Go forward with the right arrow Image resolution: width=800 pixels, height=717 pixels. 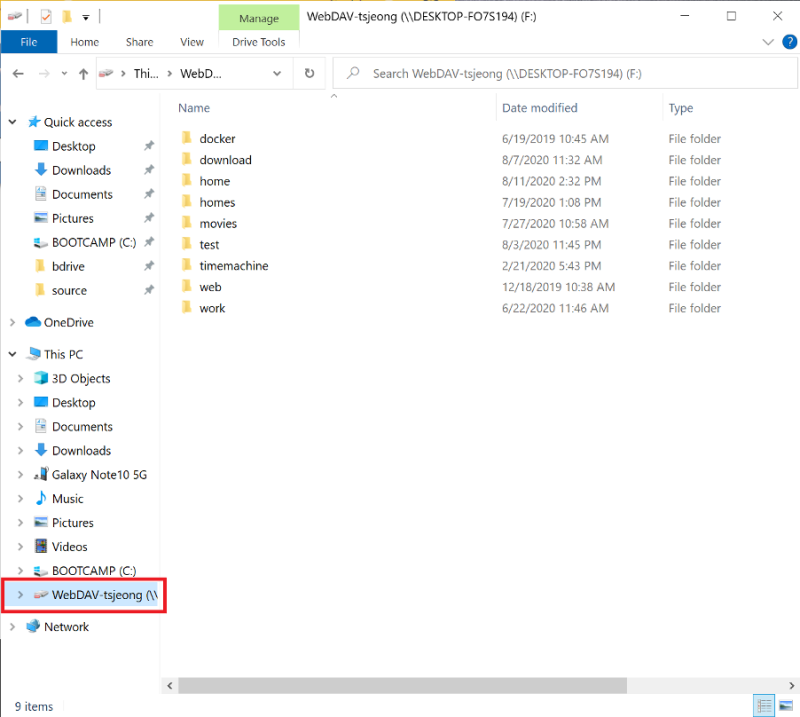point(44,73)
